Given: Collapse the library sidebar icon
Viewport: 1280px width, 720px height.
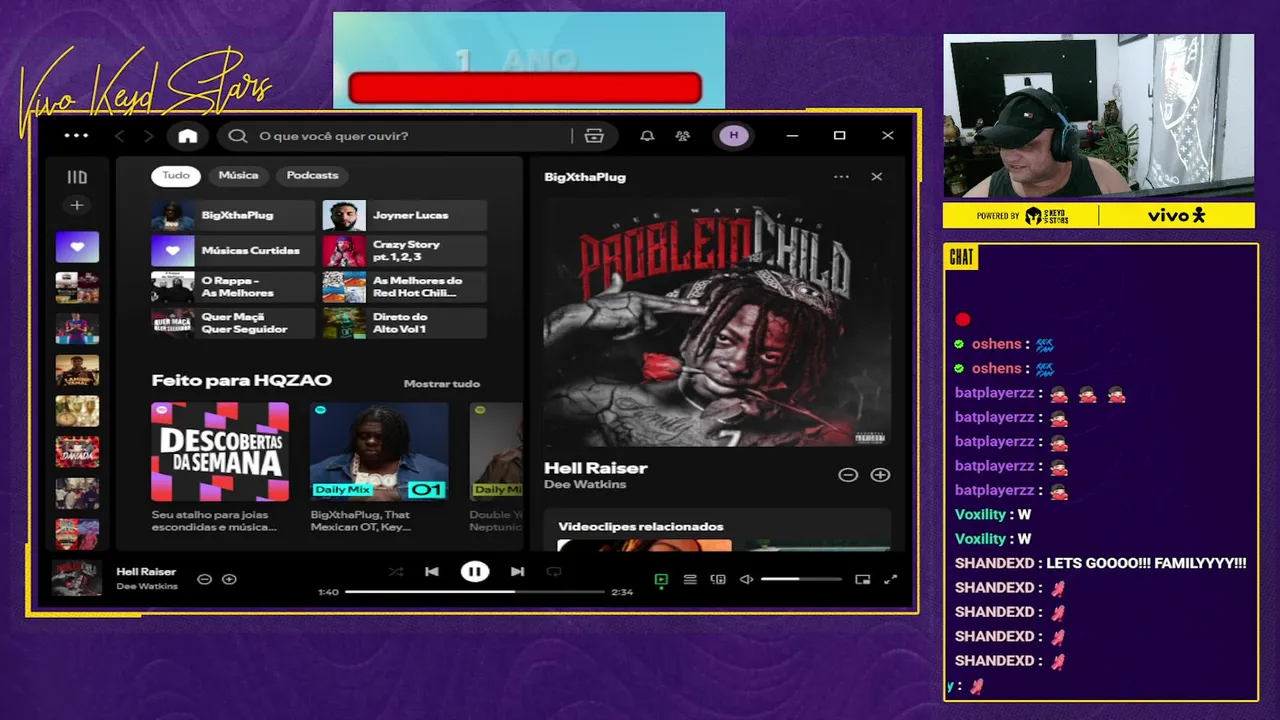Looking at the screenshot, I should [x=77, y=177].
